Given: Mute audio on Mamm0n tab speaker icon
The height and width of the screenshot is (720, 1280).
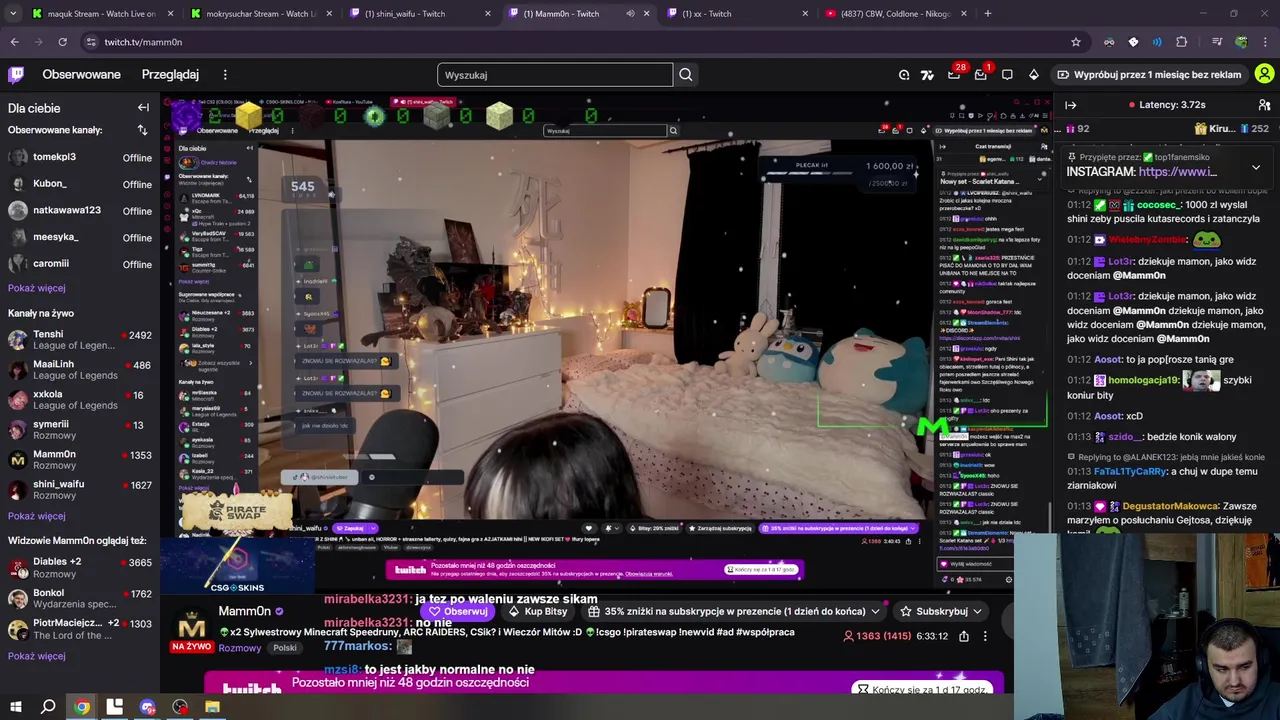Looking at the screenshot, I should coord(630,14).
